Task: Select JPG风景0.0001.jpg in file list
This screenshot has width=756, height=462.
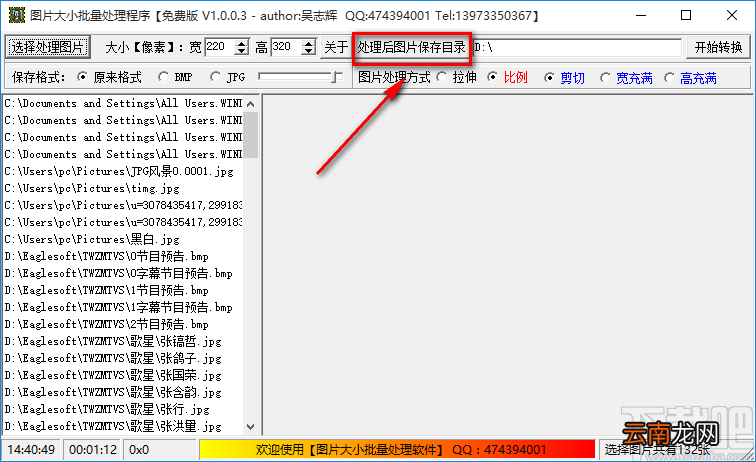Action: tap(123, 171)
